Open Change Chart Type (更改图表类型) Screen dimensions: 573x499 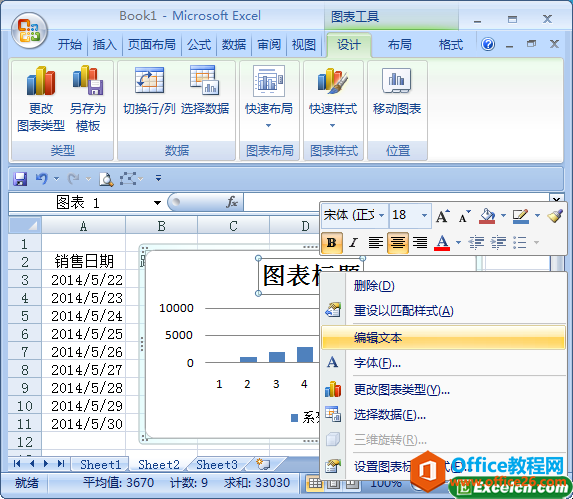[41, 99]
